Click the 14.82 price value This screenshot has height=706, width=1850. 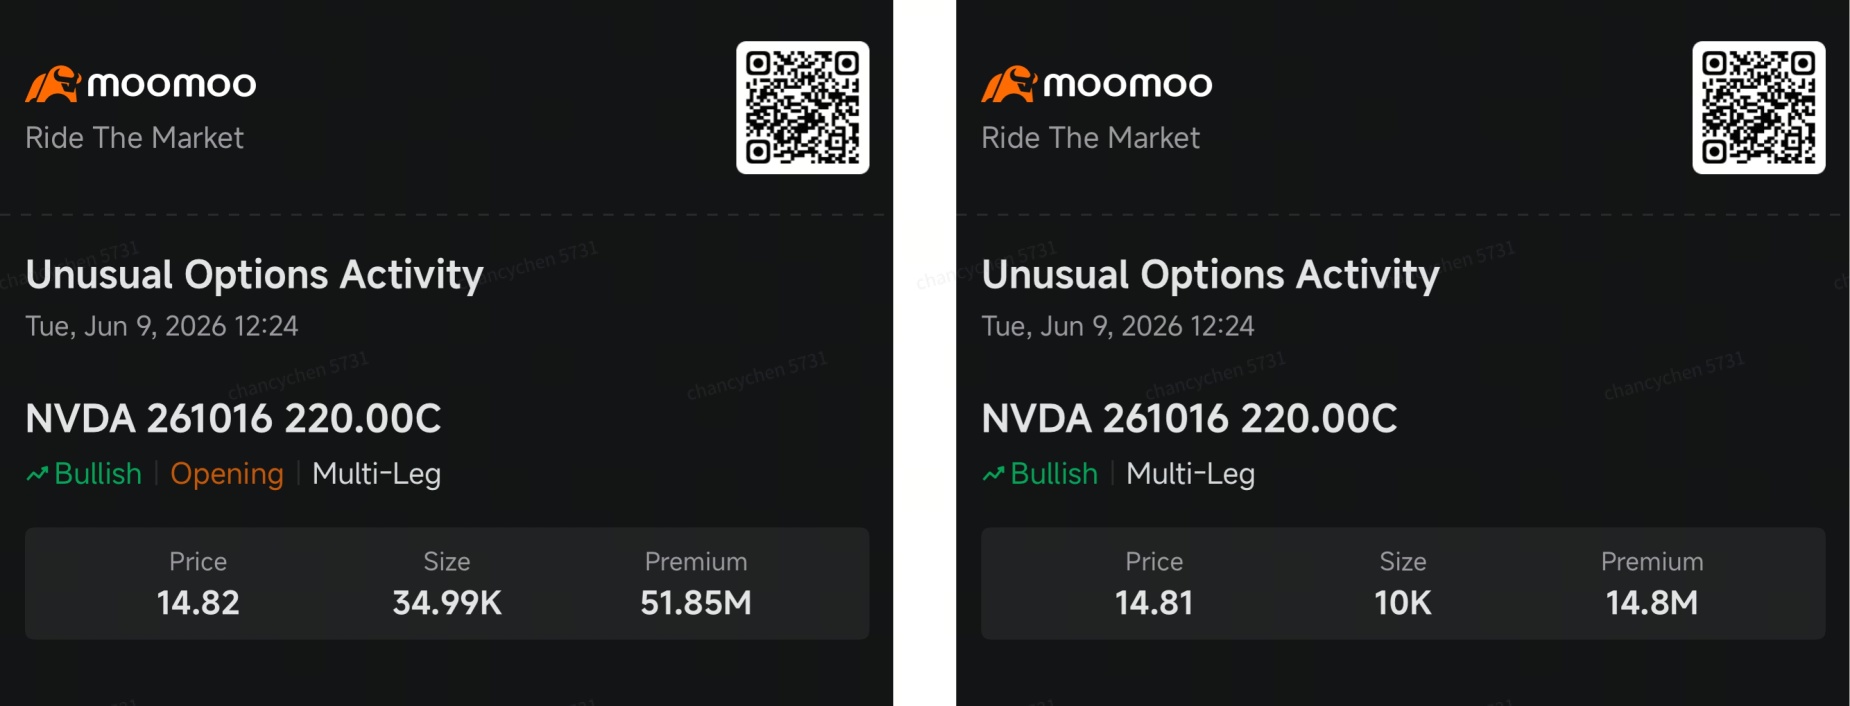[198, 603]
